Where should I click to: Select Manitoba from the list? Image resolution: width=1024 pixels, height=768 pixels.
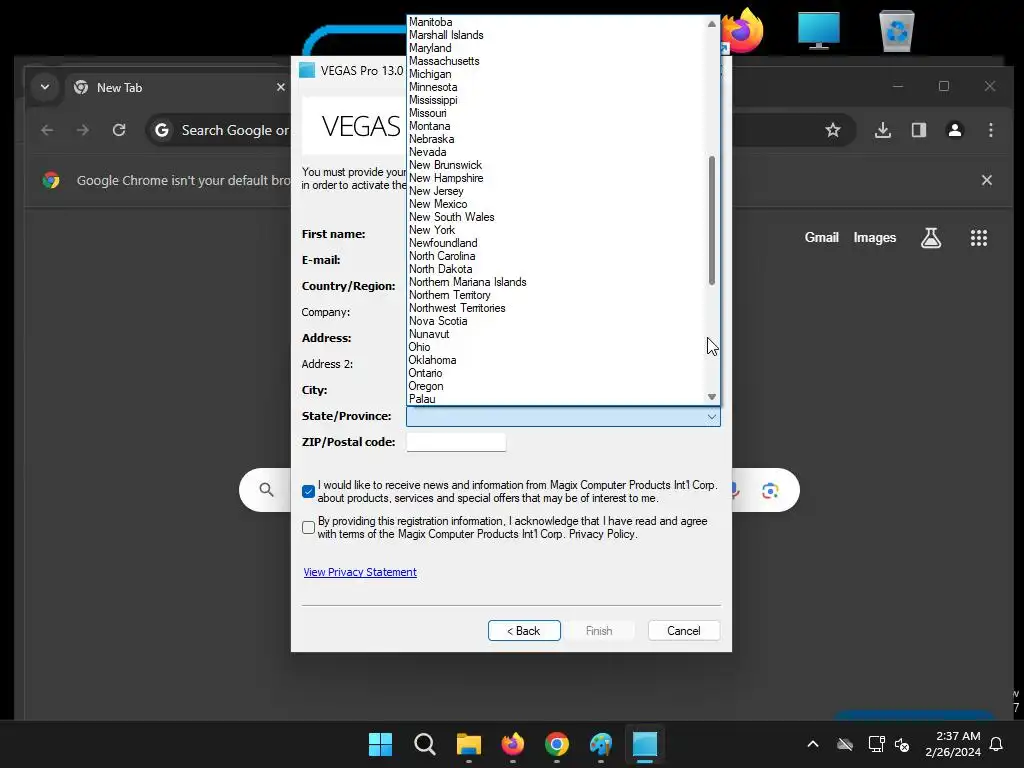coord(431,22)
